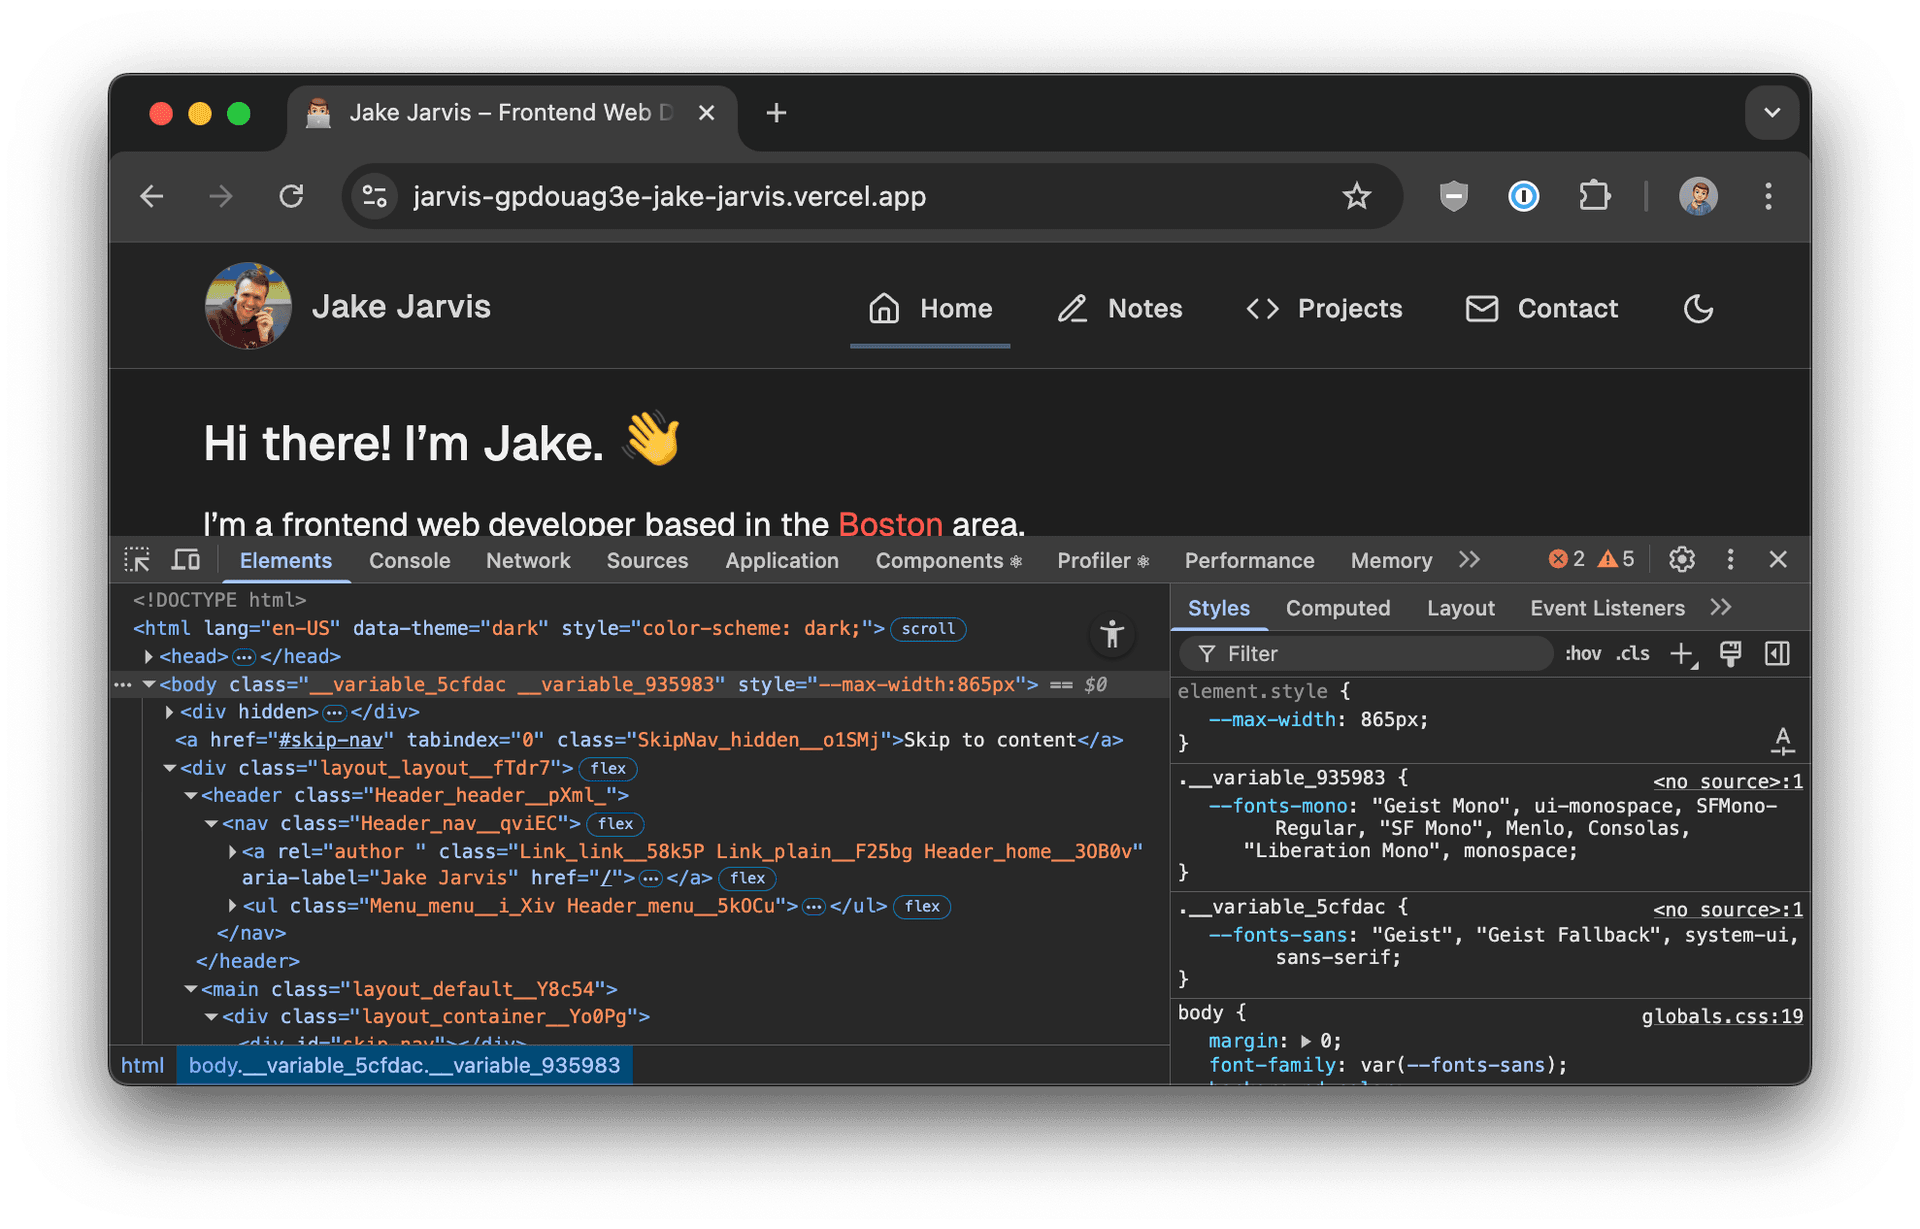Click the Projects navigation link

[x=1349, y=308]
